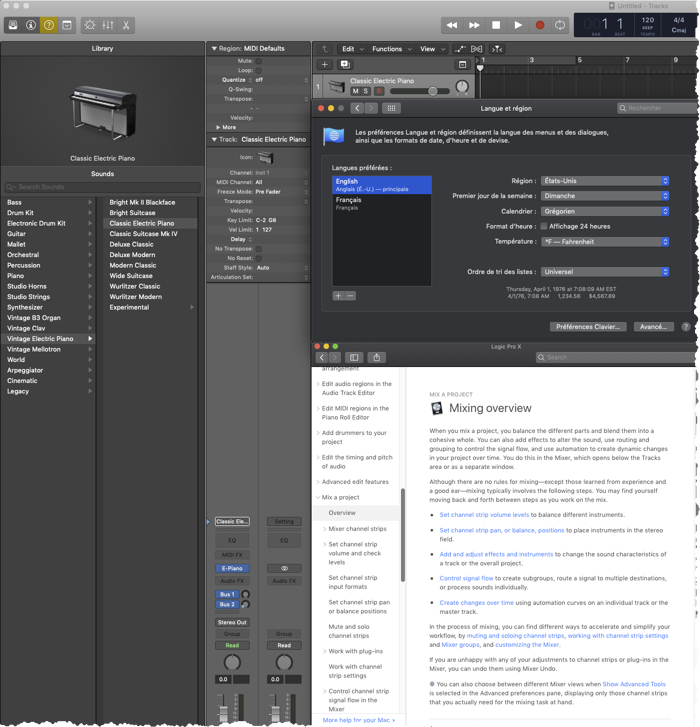Open the Edit menu in the Tracks area
The width and height of the screenshot is (700, 727).
pos(350,48)
